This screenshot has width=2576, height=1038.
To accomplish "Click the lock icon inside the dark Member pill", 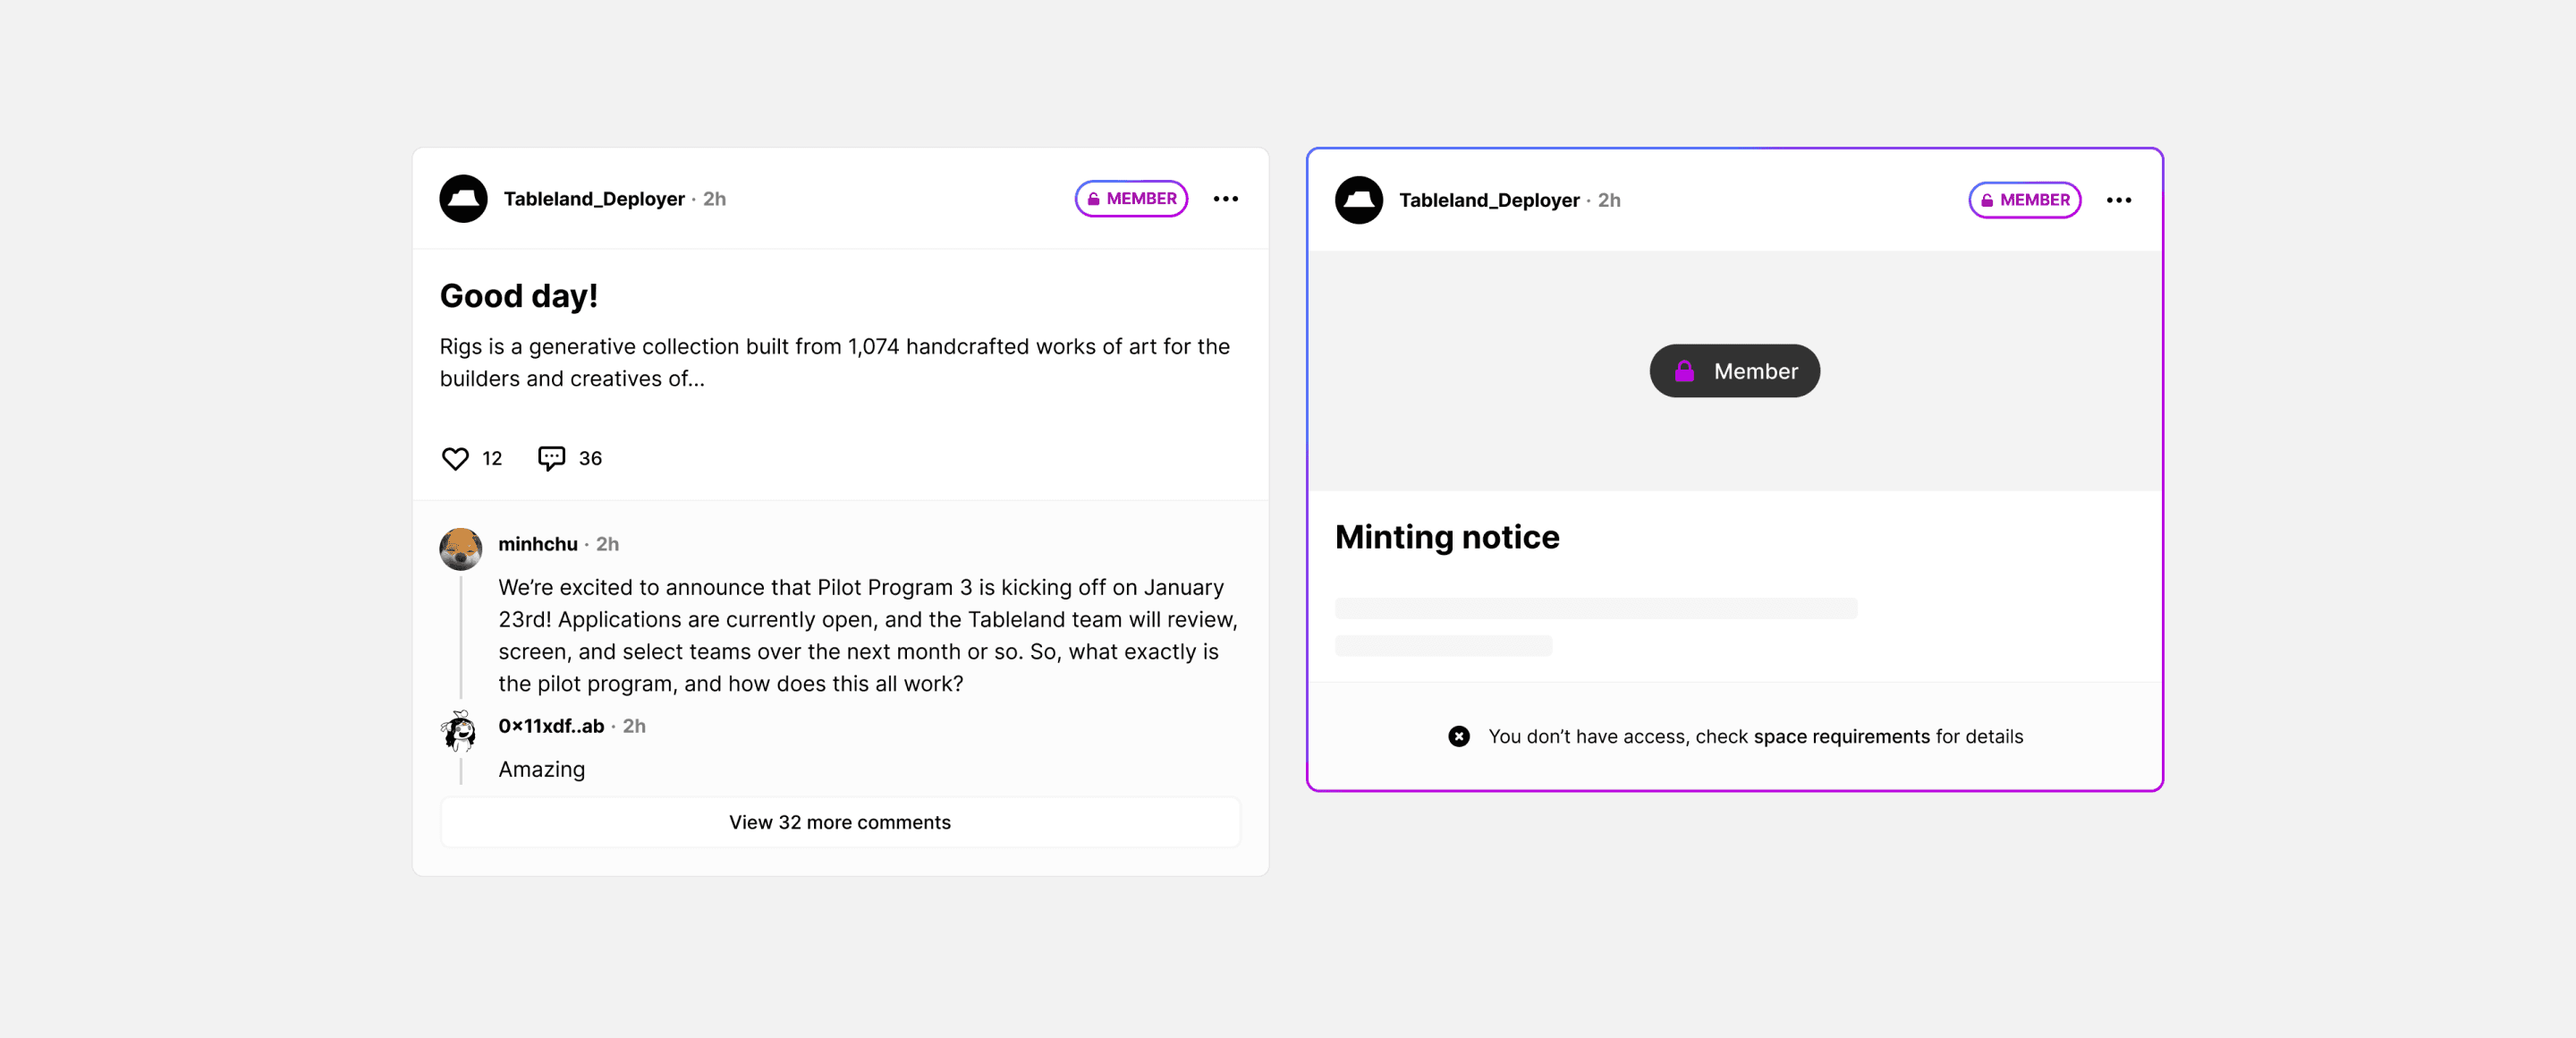I will (x=1684, y=370).
